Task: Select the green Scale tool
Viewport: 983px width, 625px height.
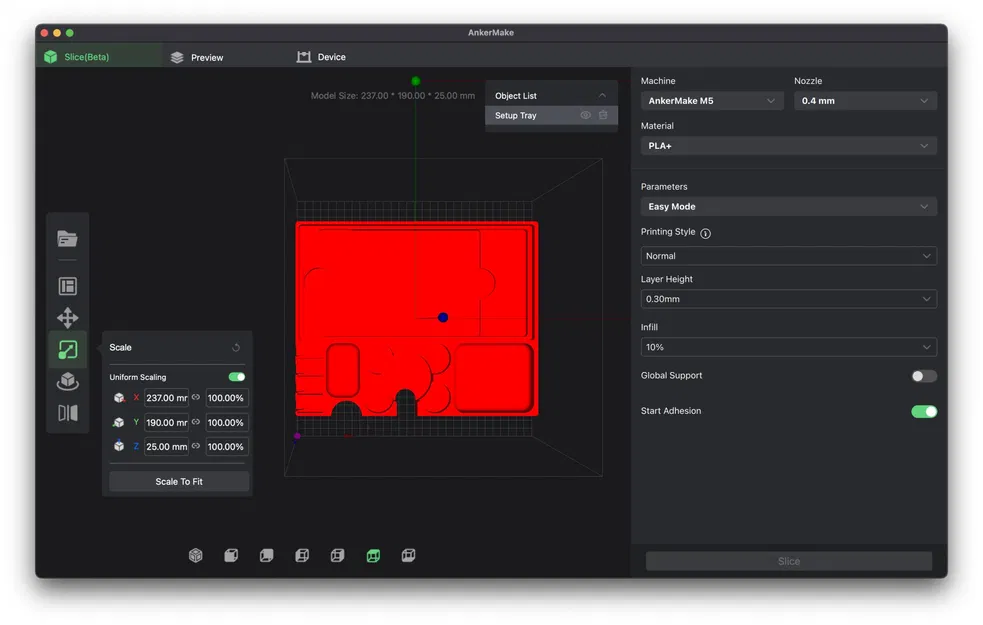Action: point(67,350)
